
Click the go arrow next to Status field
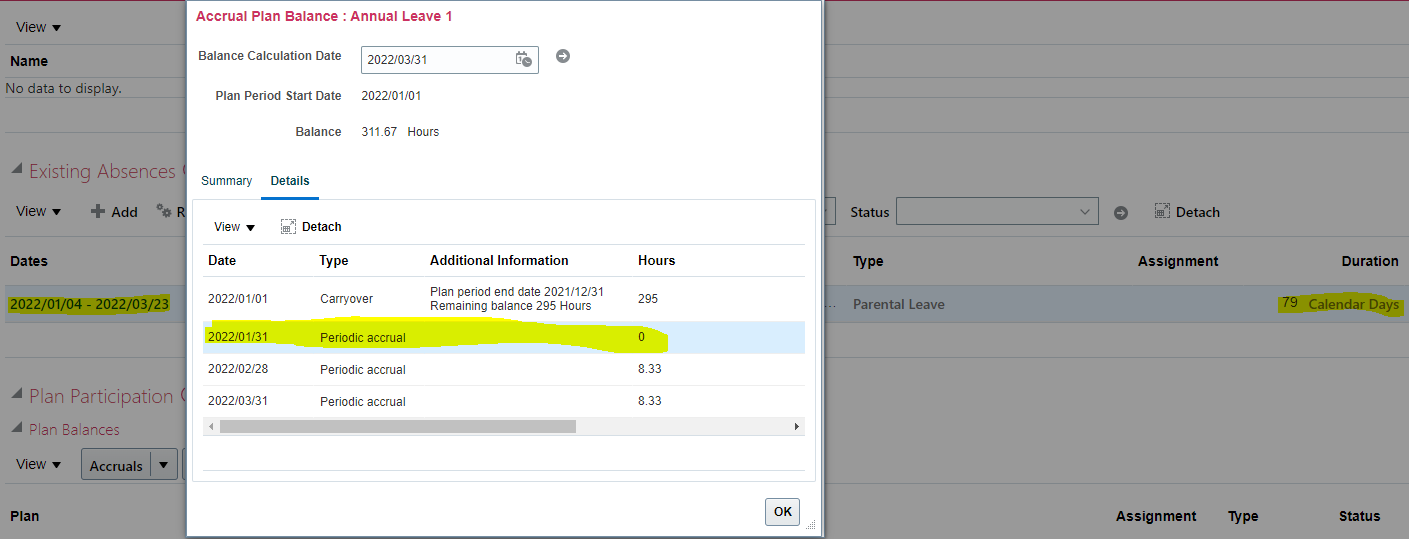click(1121, 212)
